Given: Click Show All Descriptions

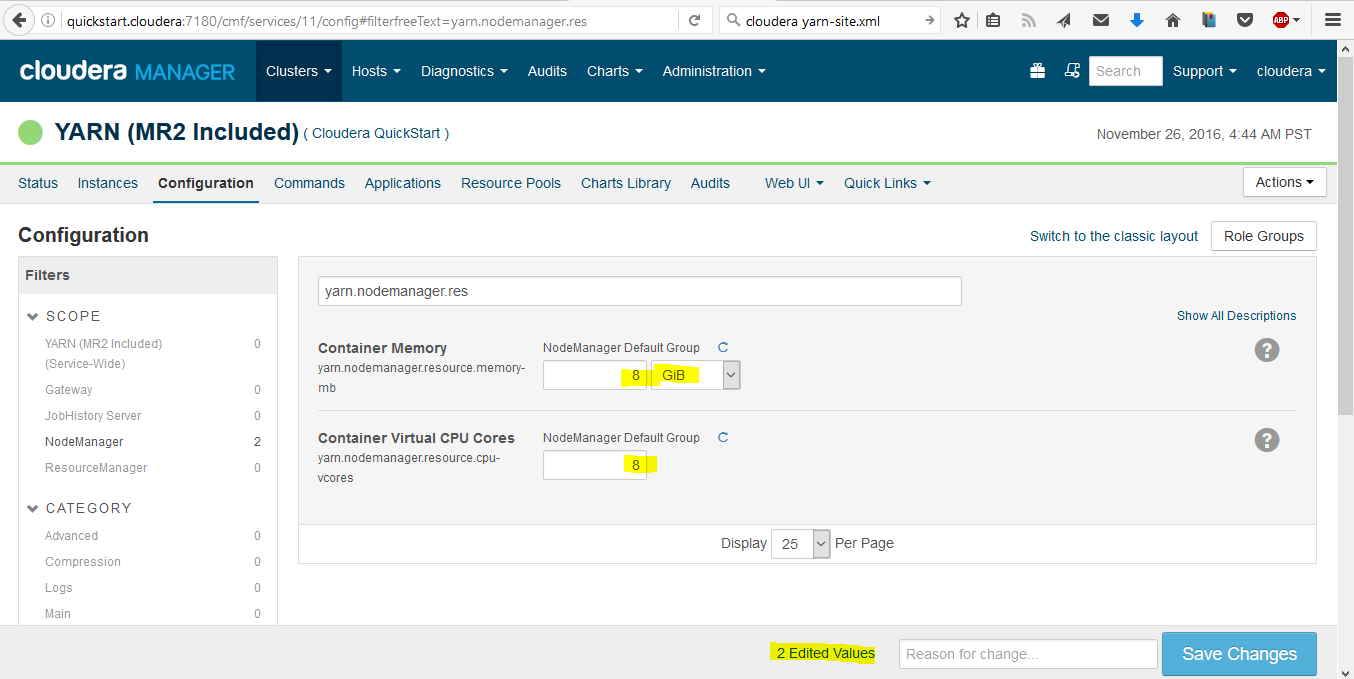Looking at the screenshot, I should [x=1236, y=315].
